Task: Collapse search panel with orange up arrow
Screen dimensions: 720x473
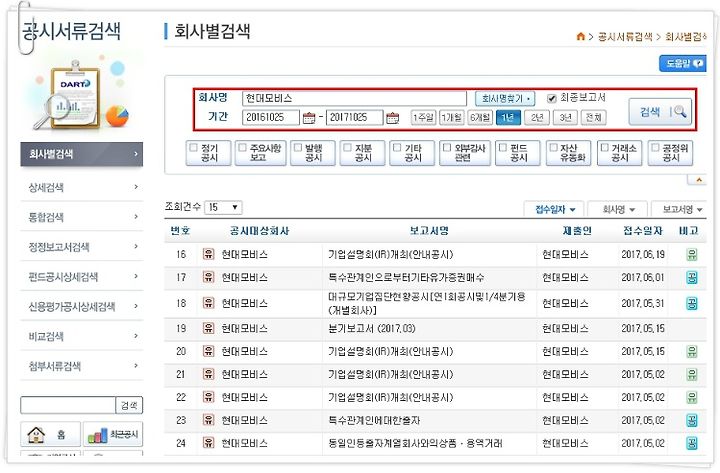Action: 698,180
